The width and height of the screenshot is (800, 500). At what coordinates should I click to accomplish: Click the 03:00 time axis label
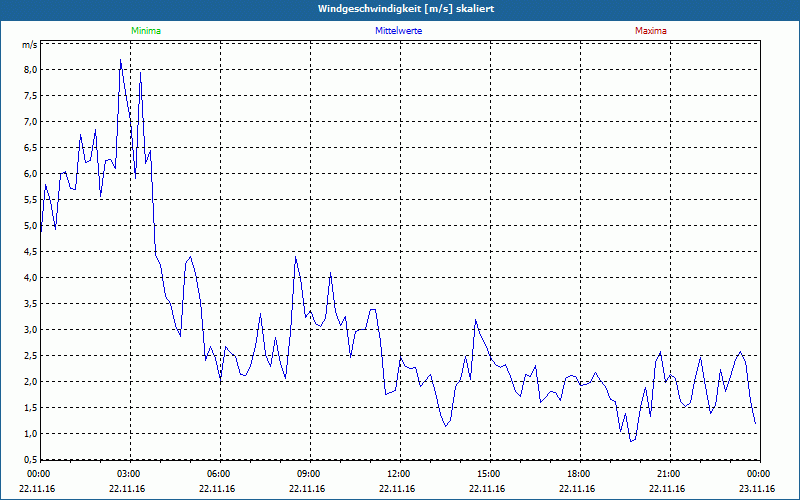tap(128, 474)
